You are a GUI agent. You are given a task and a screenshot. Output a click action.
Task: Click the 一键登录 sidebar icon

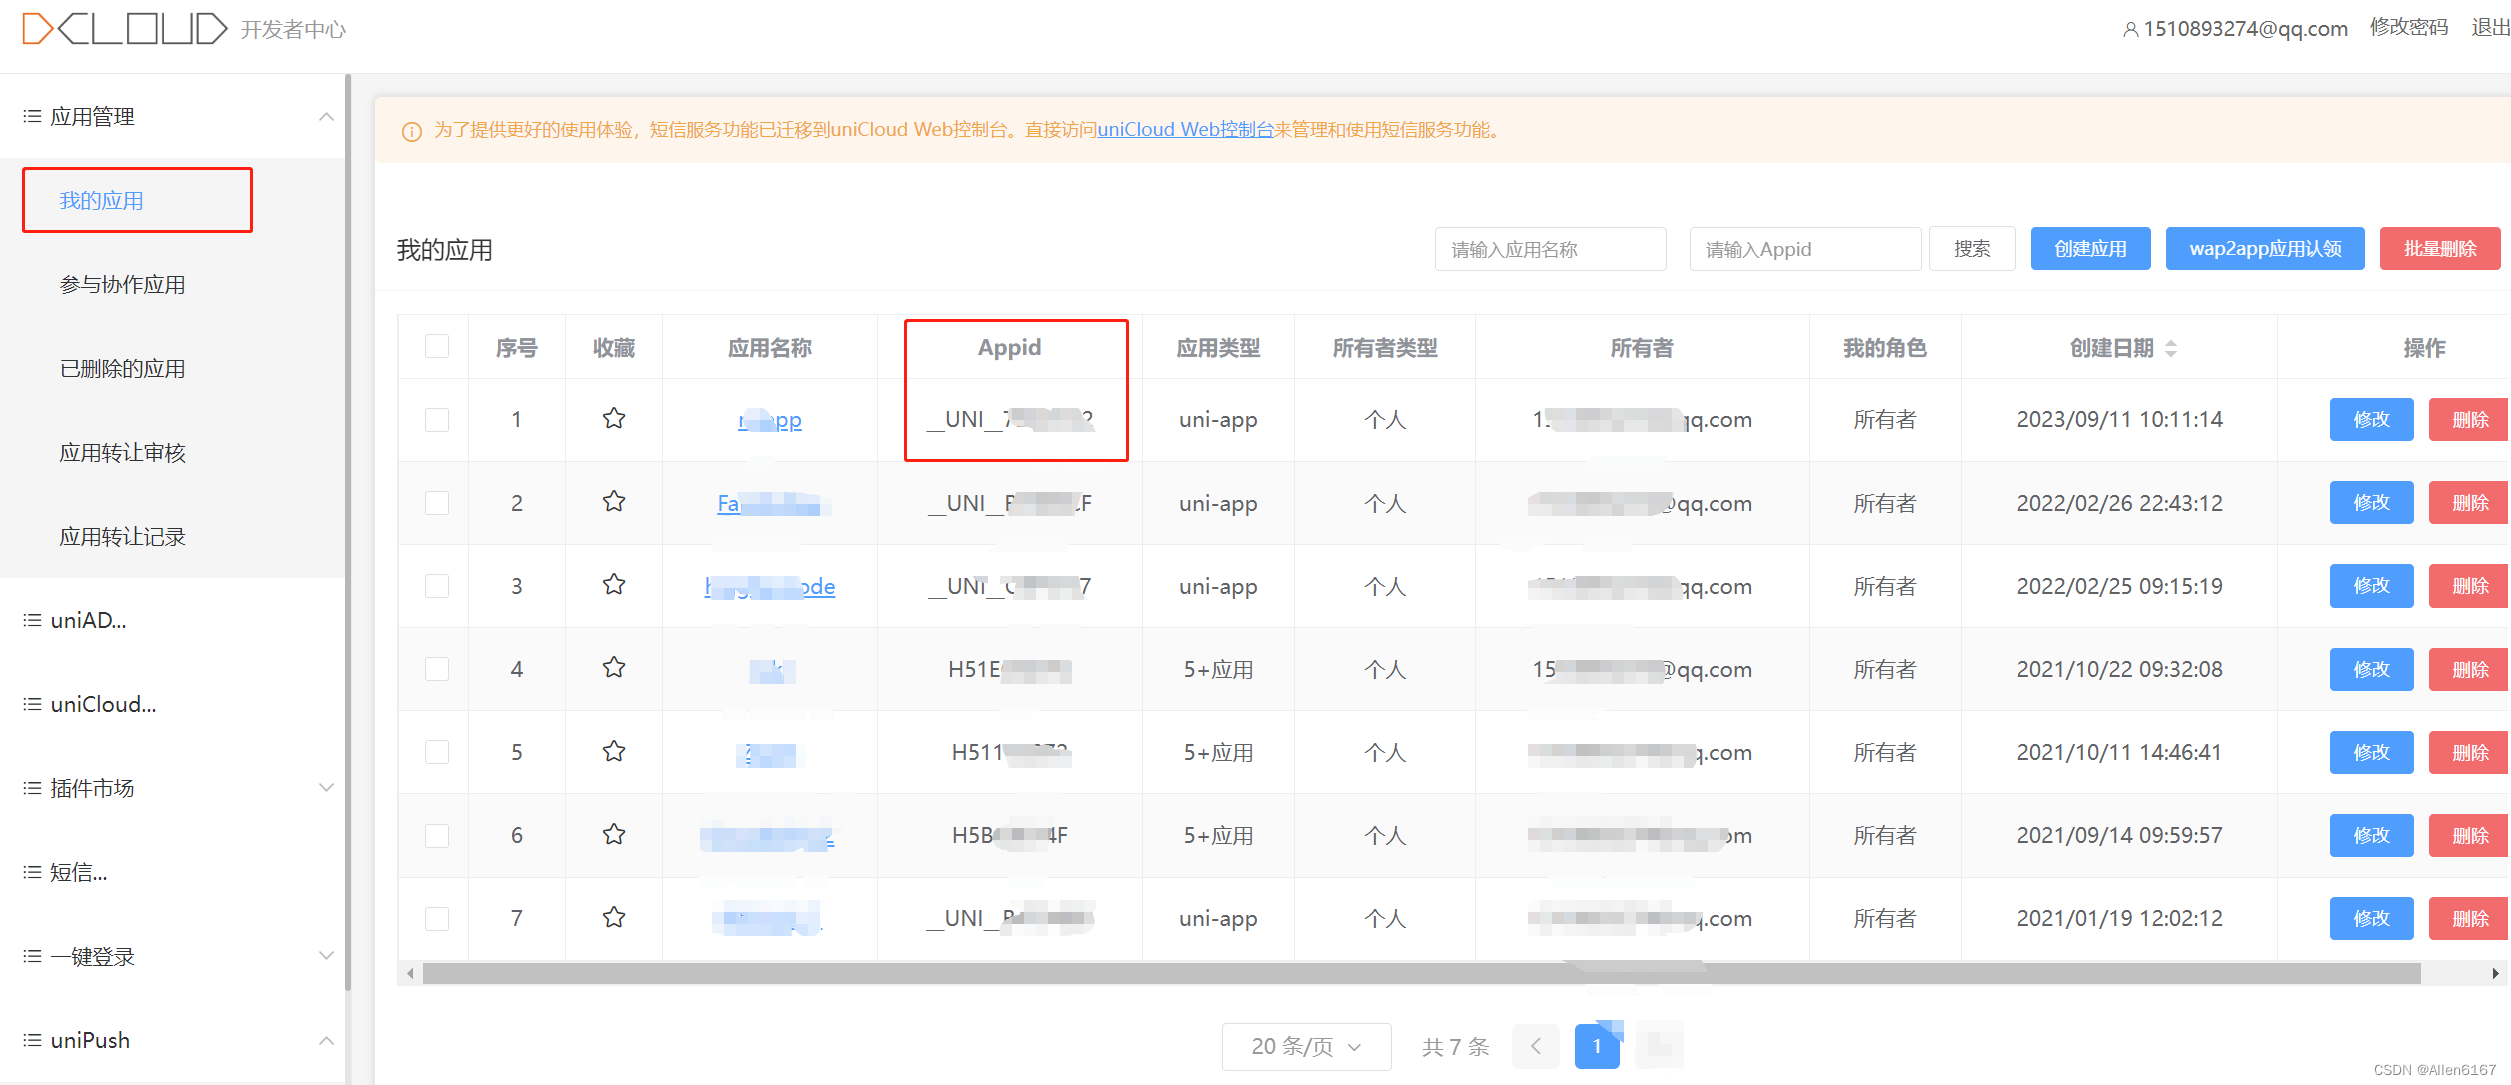pyautogui.click(x=30, y=955)
